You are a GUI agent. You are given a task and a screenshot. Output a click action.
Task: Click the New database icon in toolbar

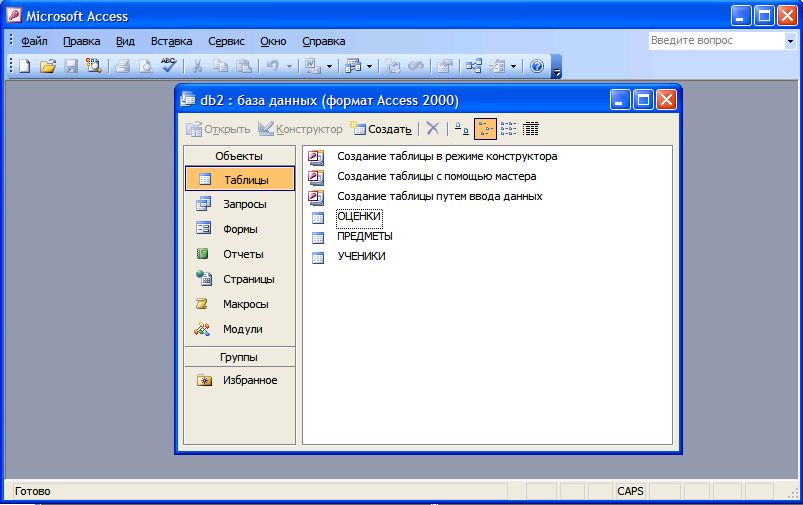(x=24, y=66)
